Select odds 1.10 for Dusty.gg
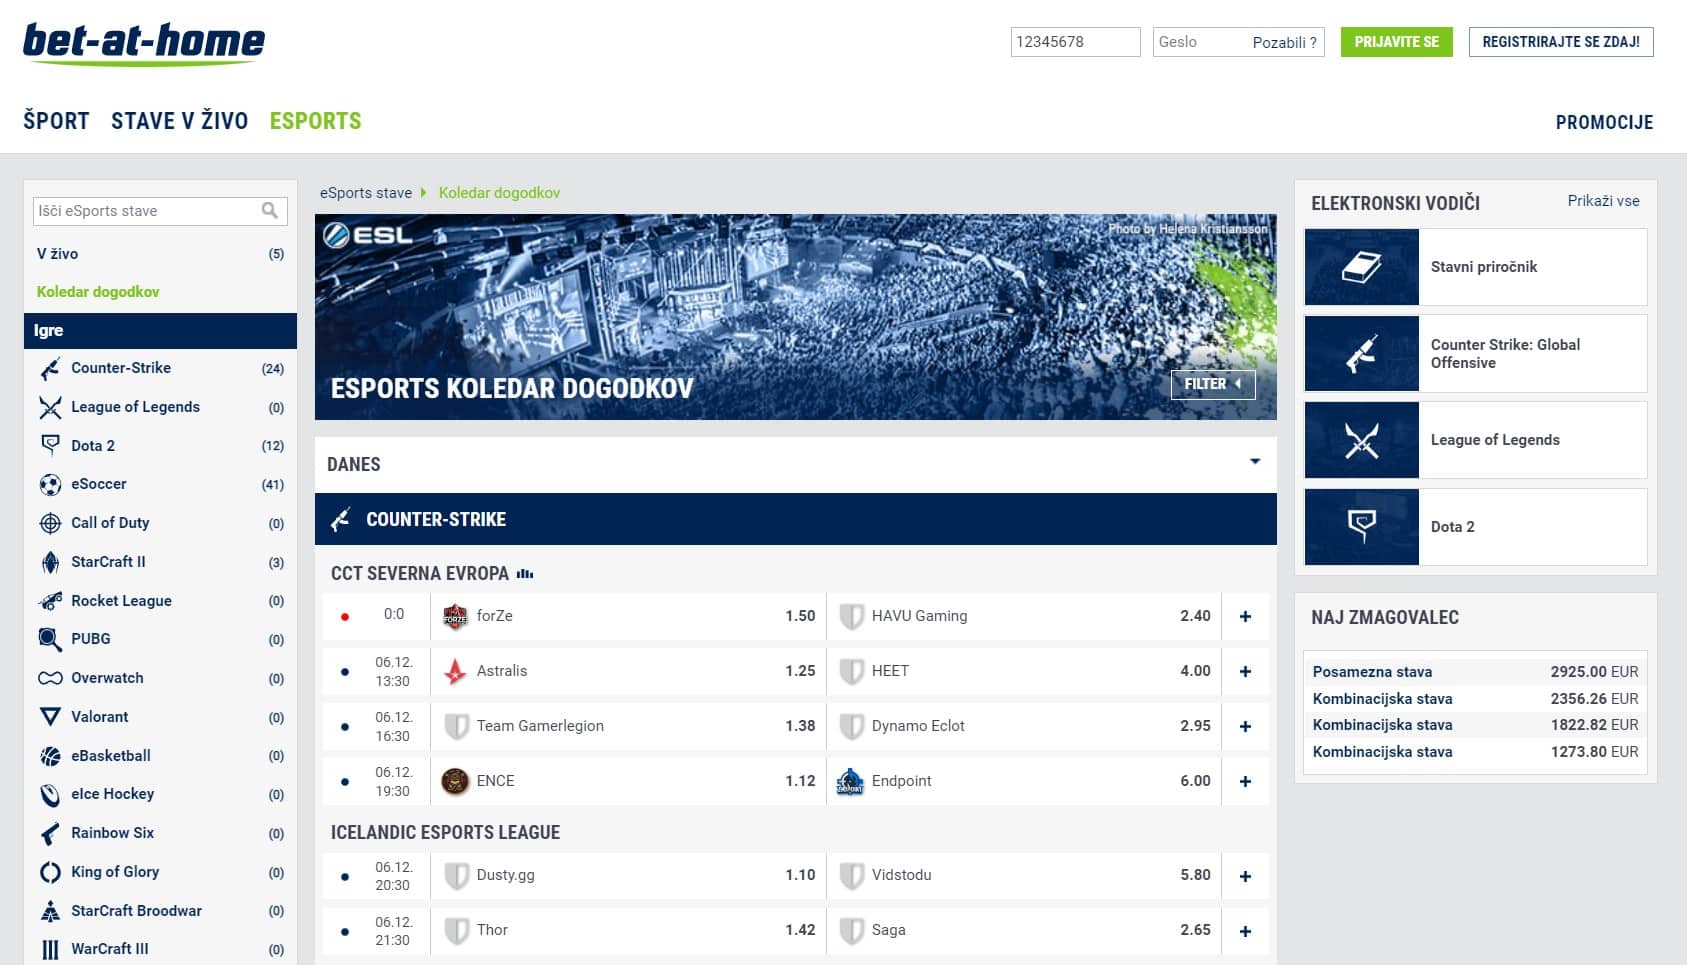 [x=800, y=875]
